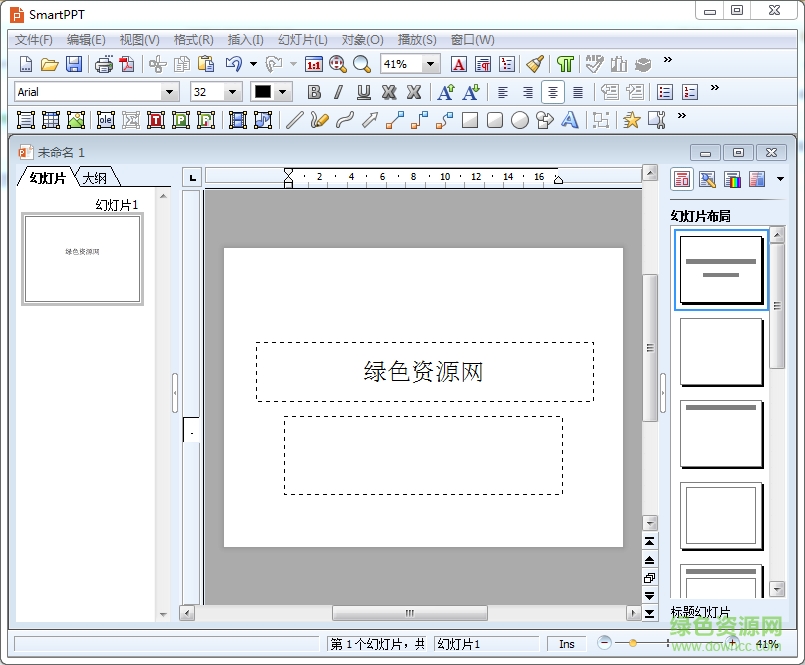Click the Undo icon on the toolbar
Viewport: 805px width, 665px height.
click(x=236, y=63)
